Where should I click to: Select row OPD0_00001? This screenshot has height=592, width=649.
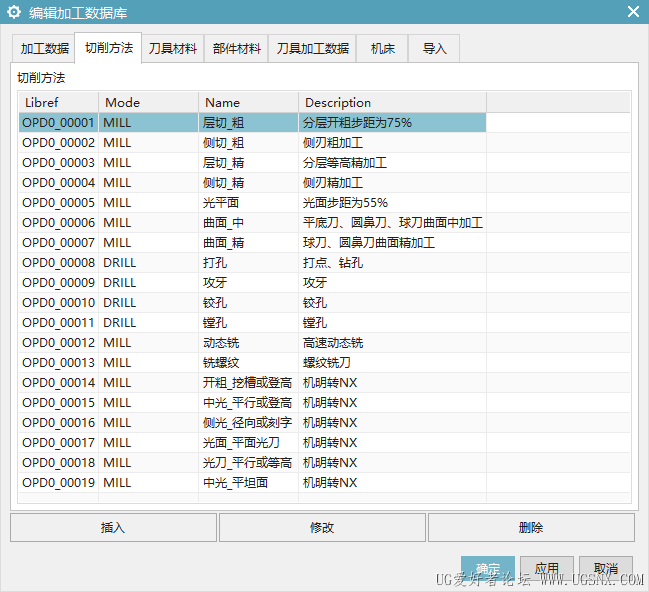pos(252,123)
